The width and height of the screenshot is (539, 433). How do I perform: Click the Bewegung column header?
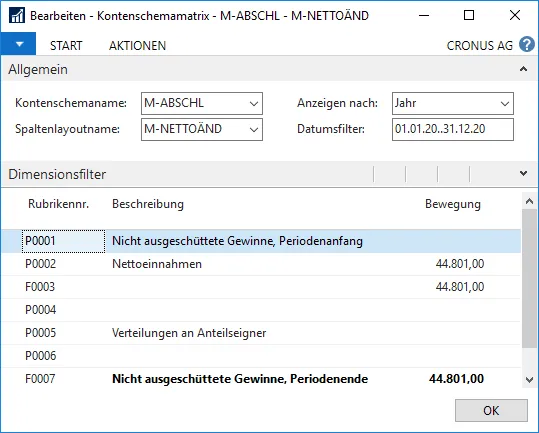pyautogui.click(x=453, y=204)
